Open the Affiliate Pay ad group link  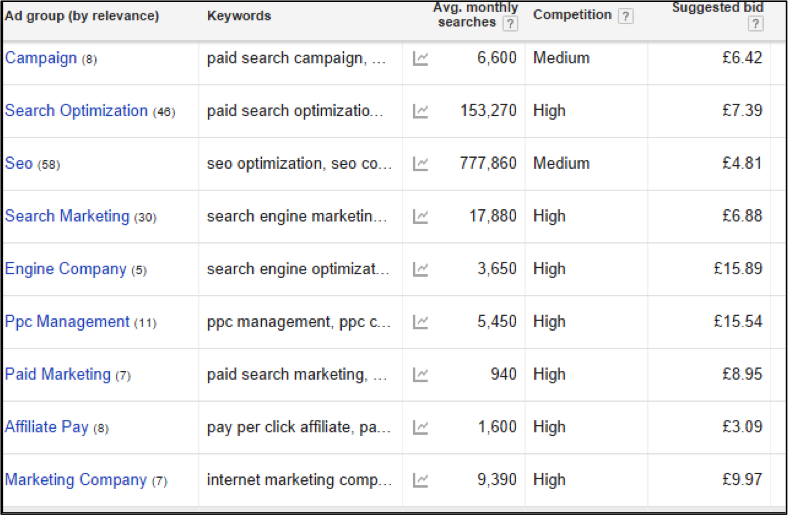tap(46, 427)
